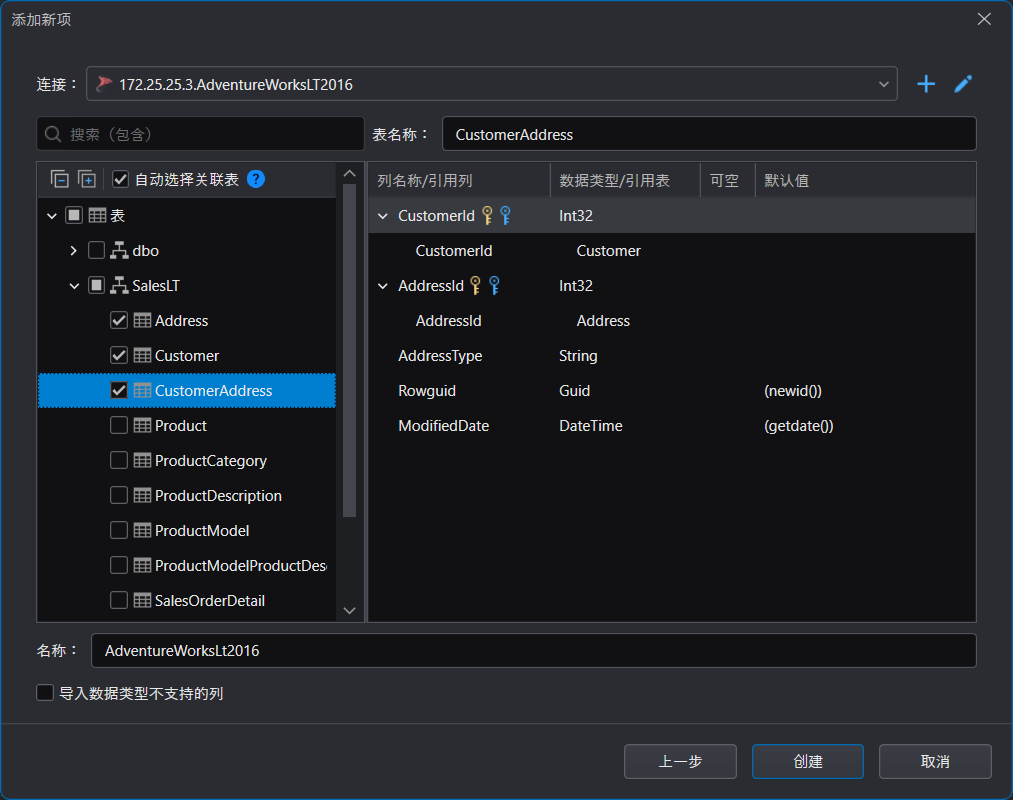1013x800 pixels.
Task: Click the 列名称/引用列 column header
Action: [x=459, y=180]
